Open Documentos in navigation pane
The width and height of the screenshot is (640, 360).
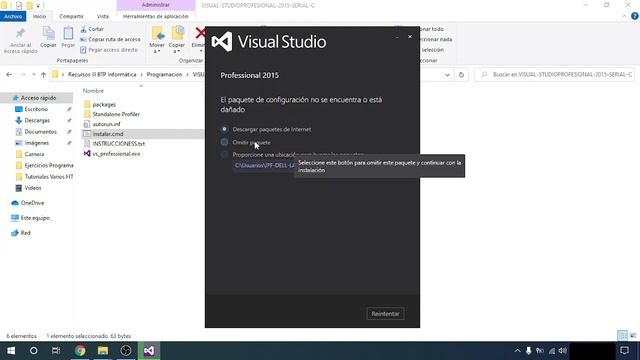point(36,132)
